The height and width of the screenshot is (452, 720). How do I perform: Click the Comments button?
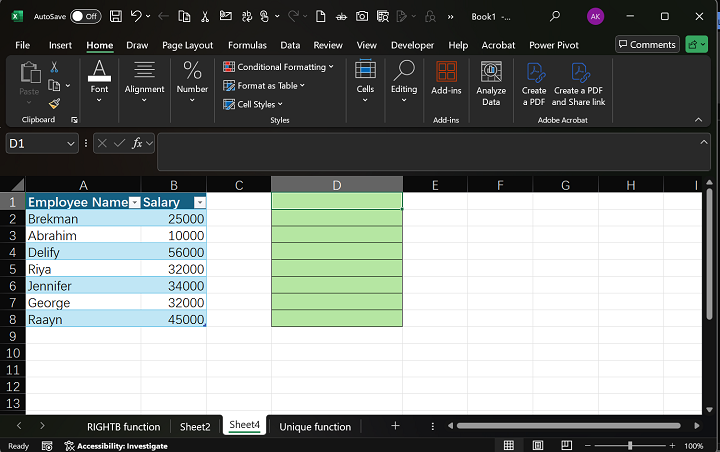646,45
